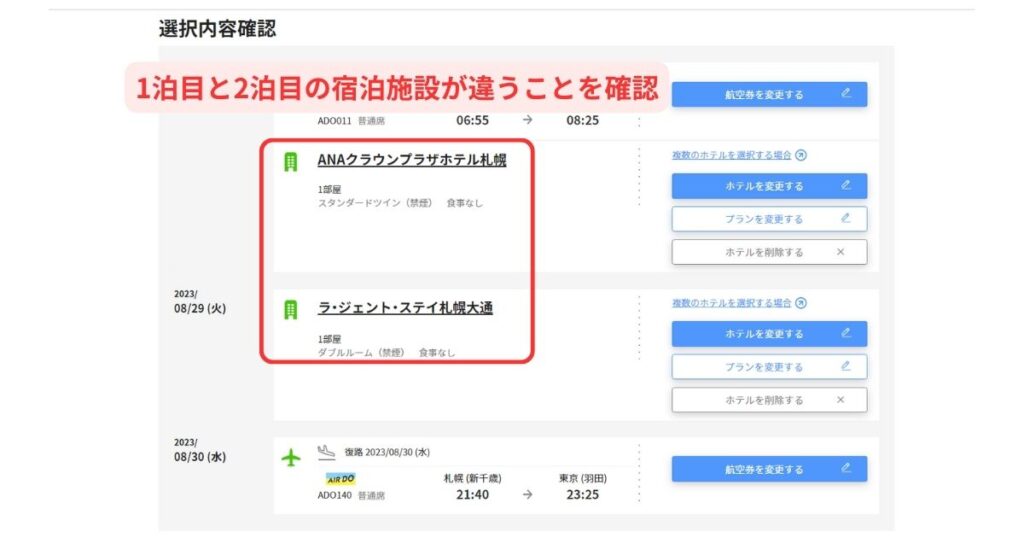Viewport: 1024px width, 538px height.
Task: Click pencil icon on ラ・ジェント プランを変更する button
Action: (x=846, y=366)
